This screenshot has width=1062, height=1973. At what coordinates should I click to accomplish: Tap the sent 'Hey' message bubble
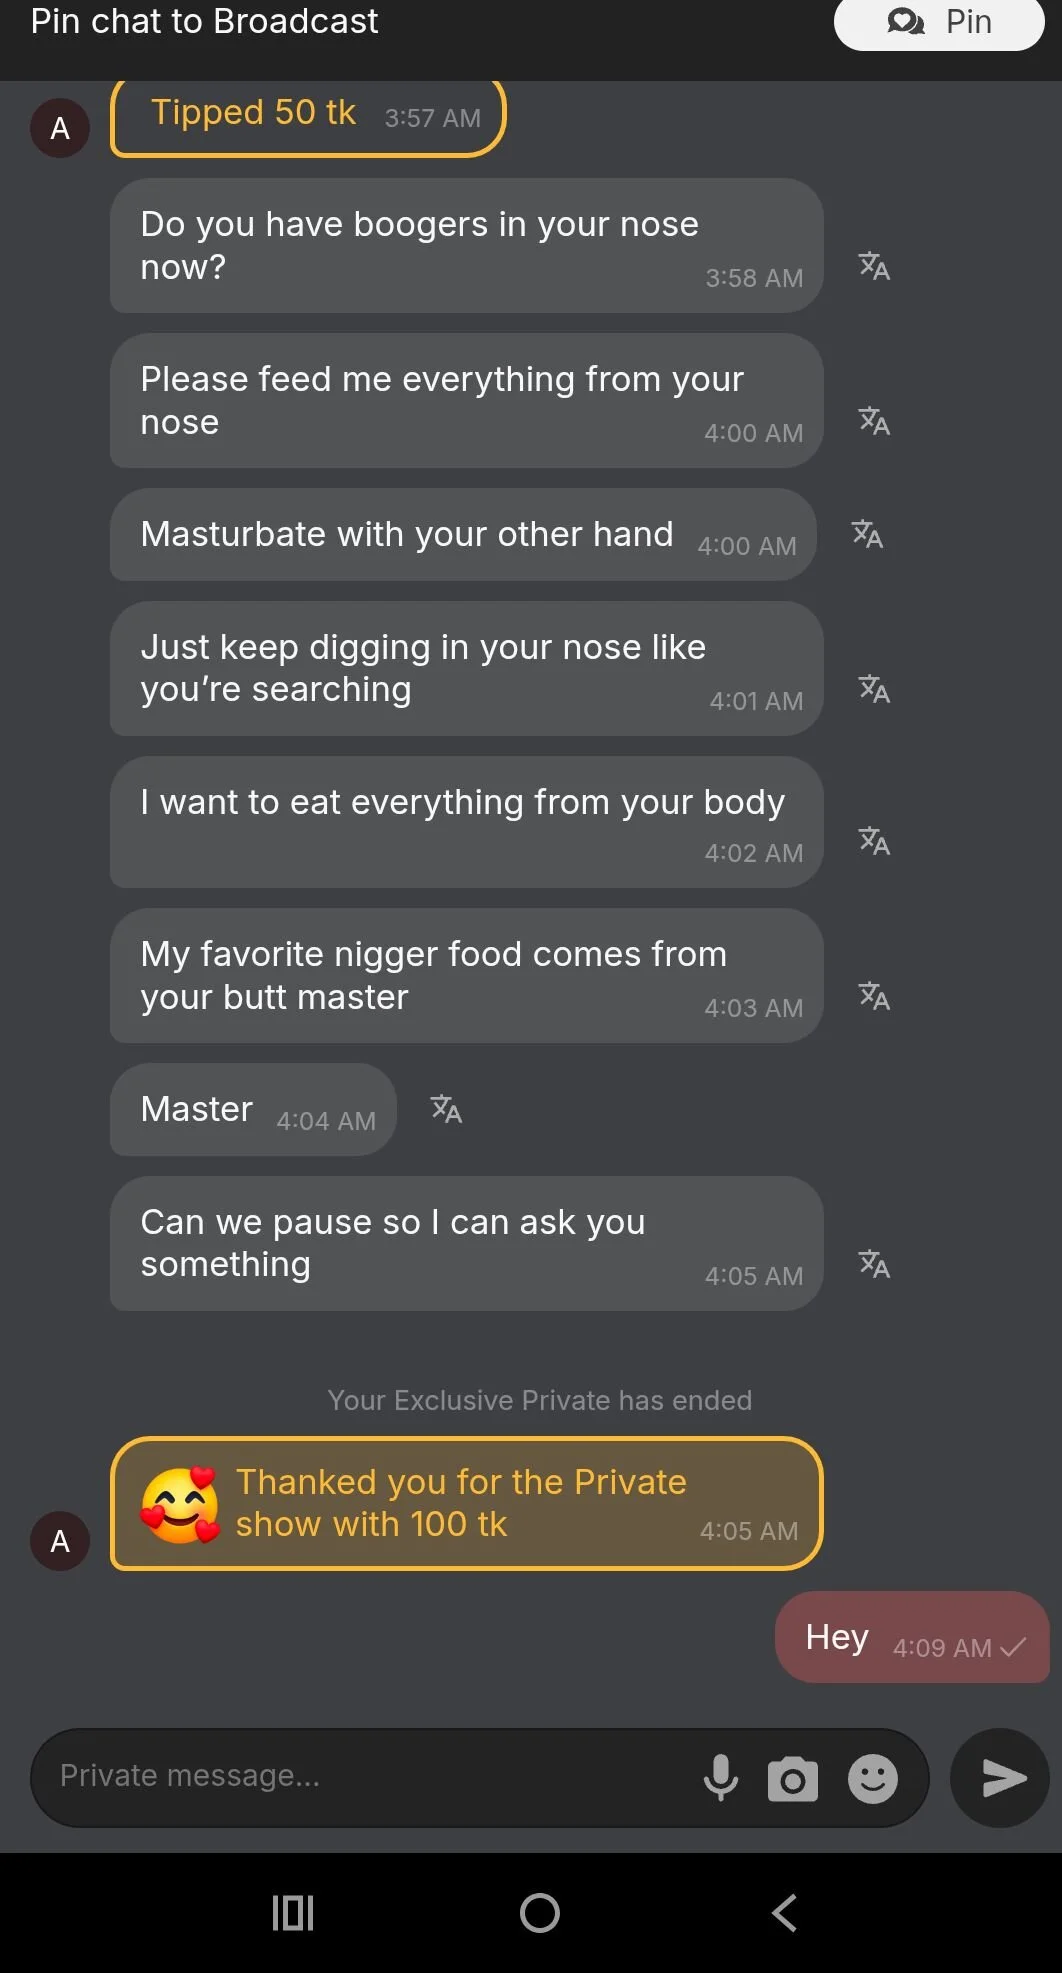[x=912, y=1638]
